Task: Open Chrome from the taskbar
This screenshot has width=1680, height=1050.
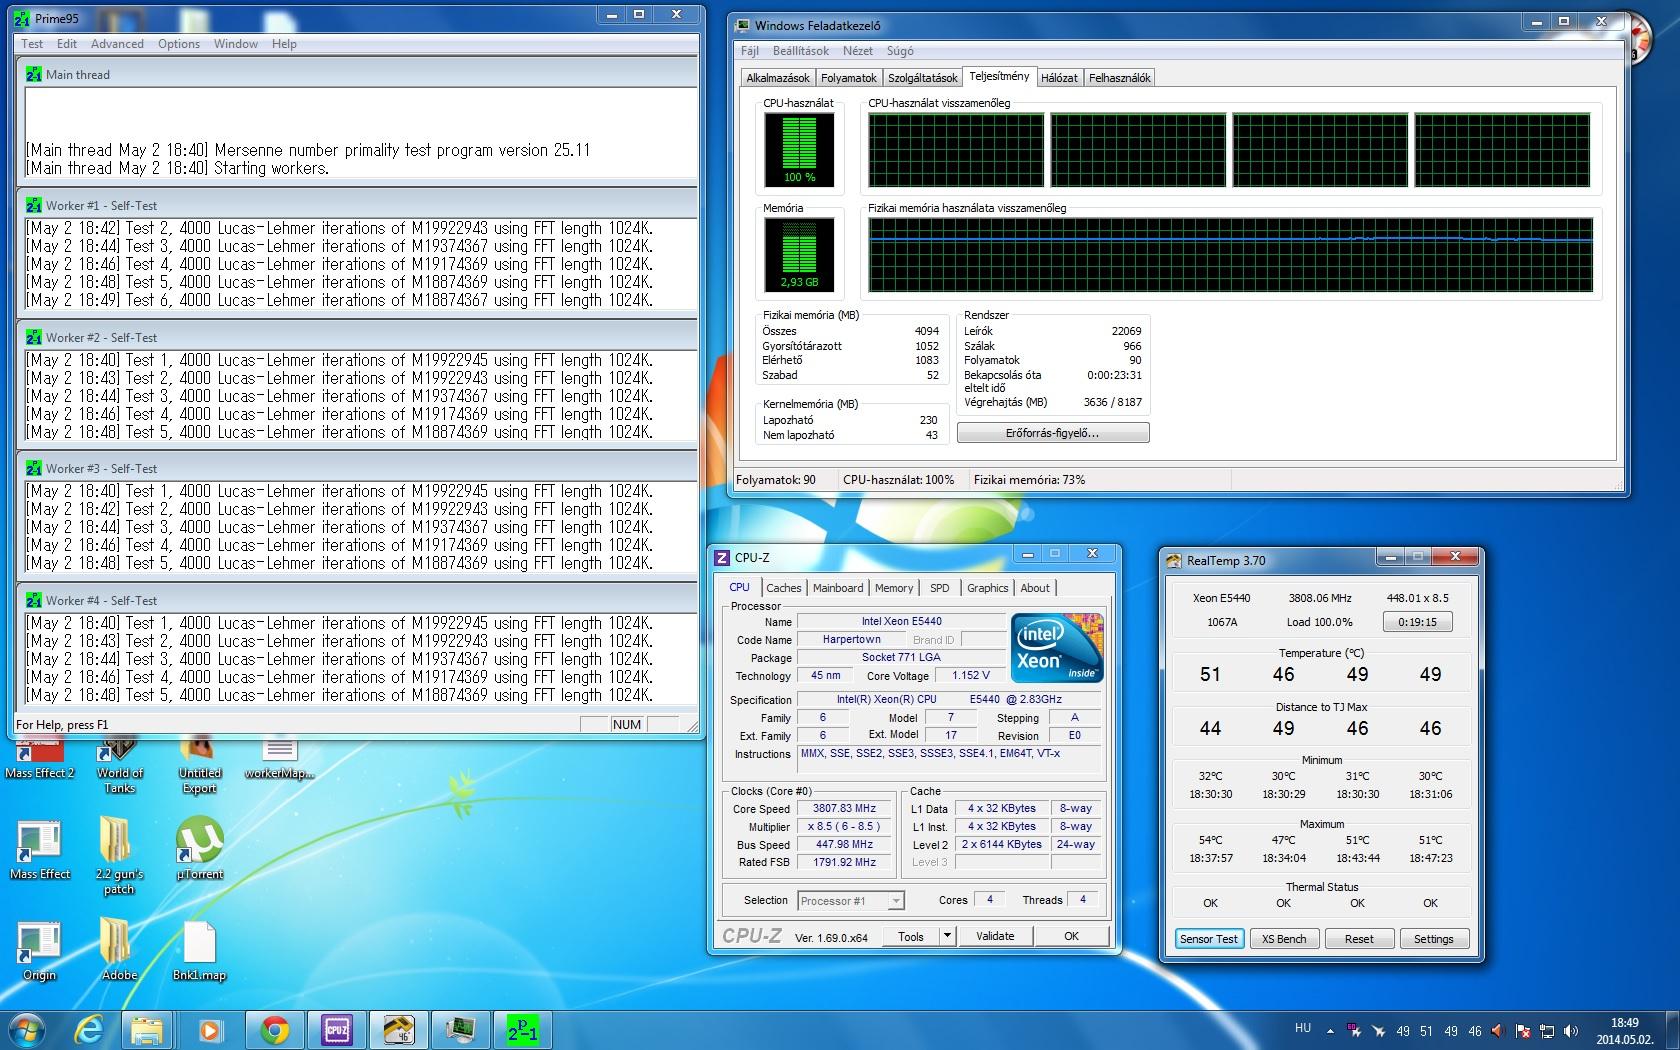Action: click(274, 1029)
